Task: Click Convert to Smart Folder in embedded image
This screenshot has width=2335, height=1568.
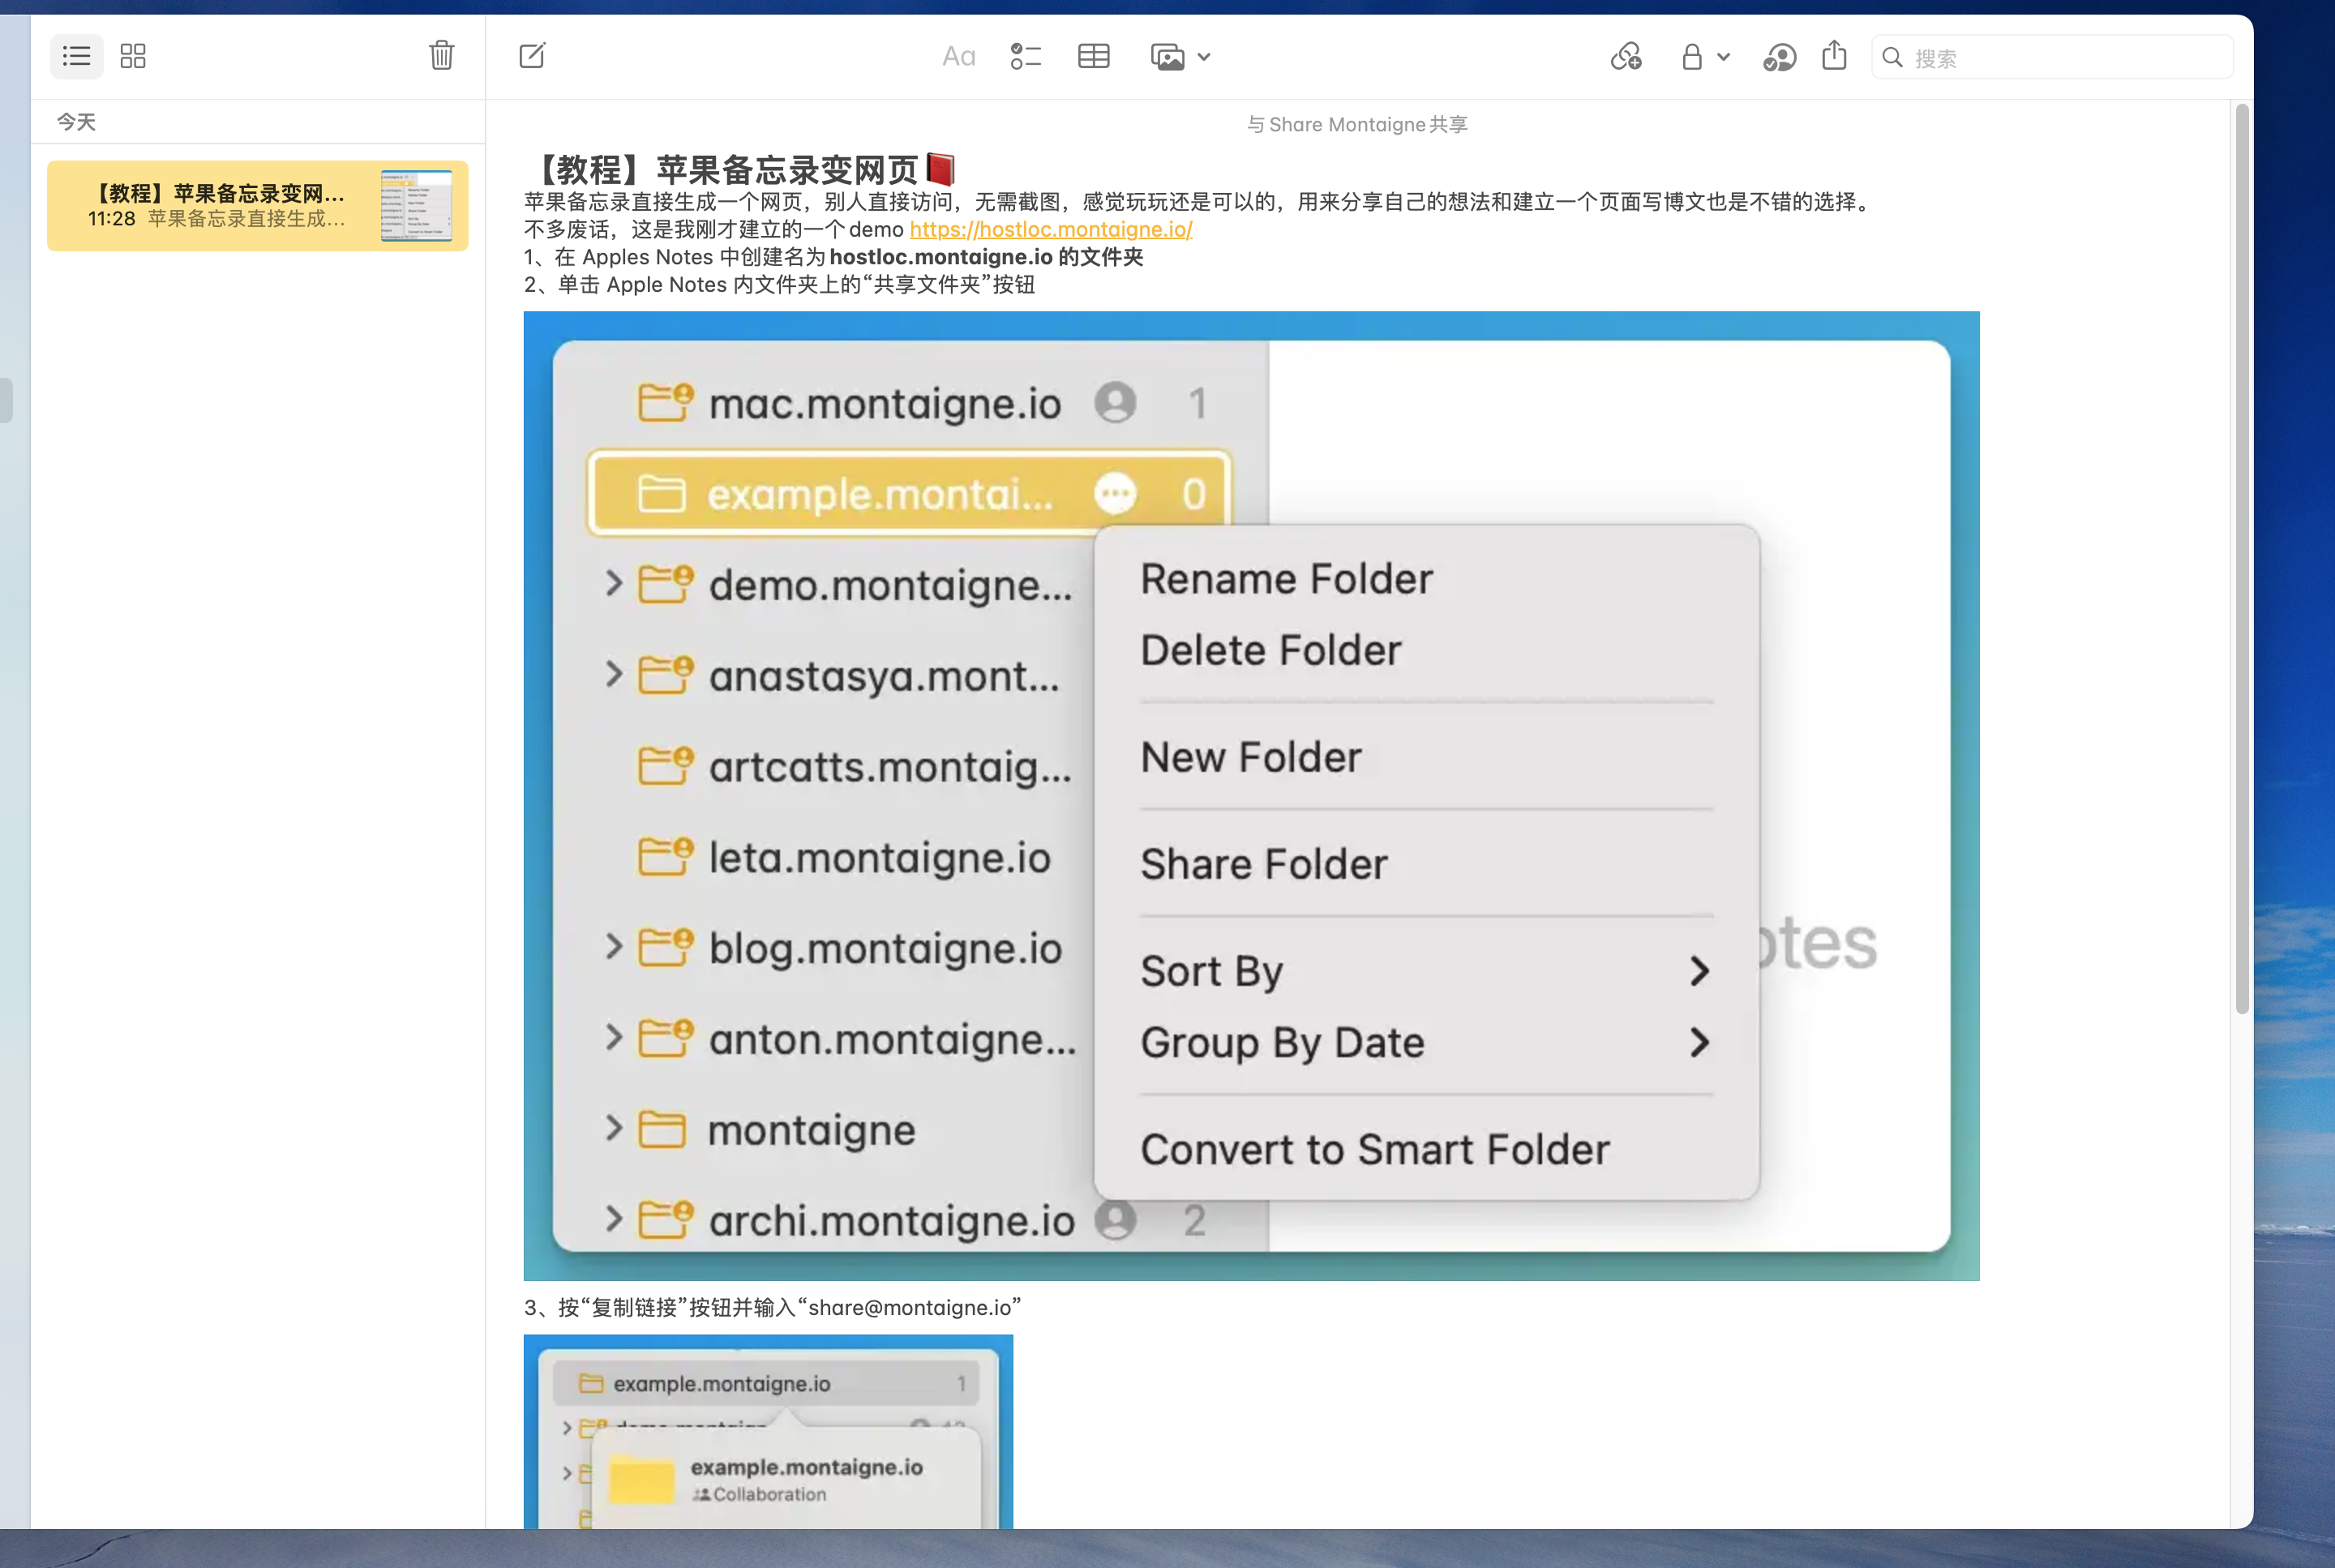Action: click(1375, 1150)
